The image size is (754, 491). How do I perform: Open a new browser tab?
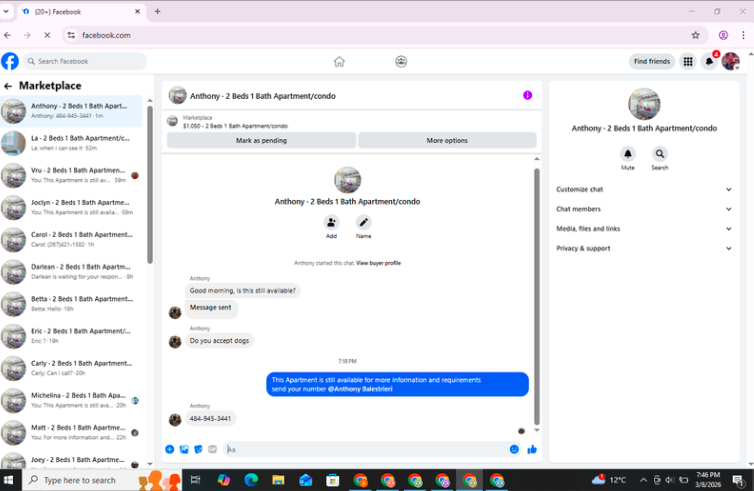[157, 12]
